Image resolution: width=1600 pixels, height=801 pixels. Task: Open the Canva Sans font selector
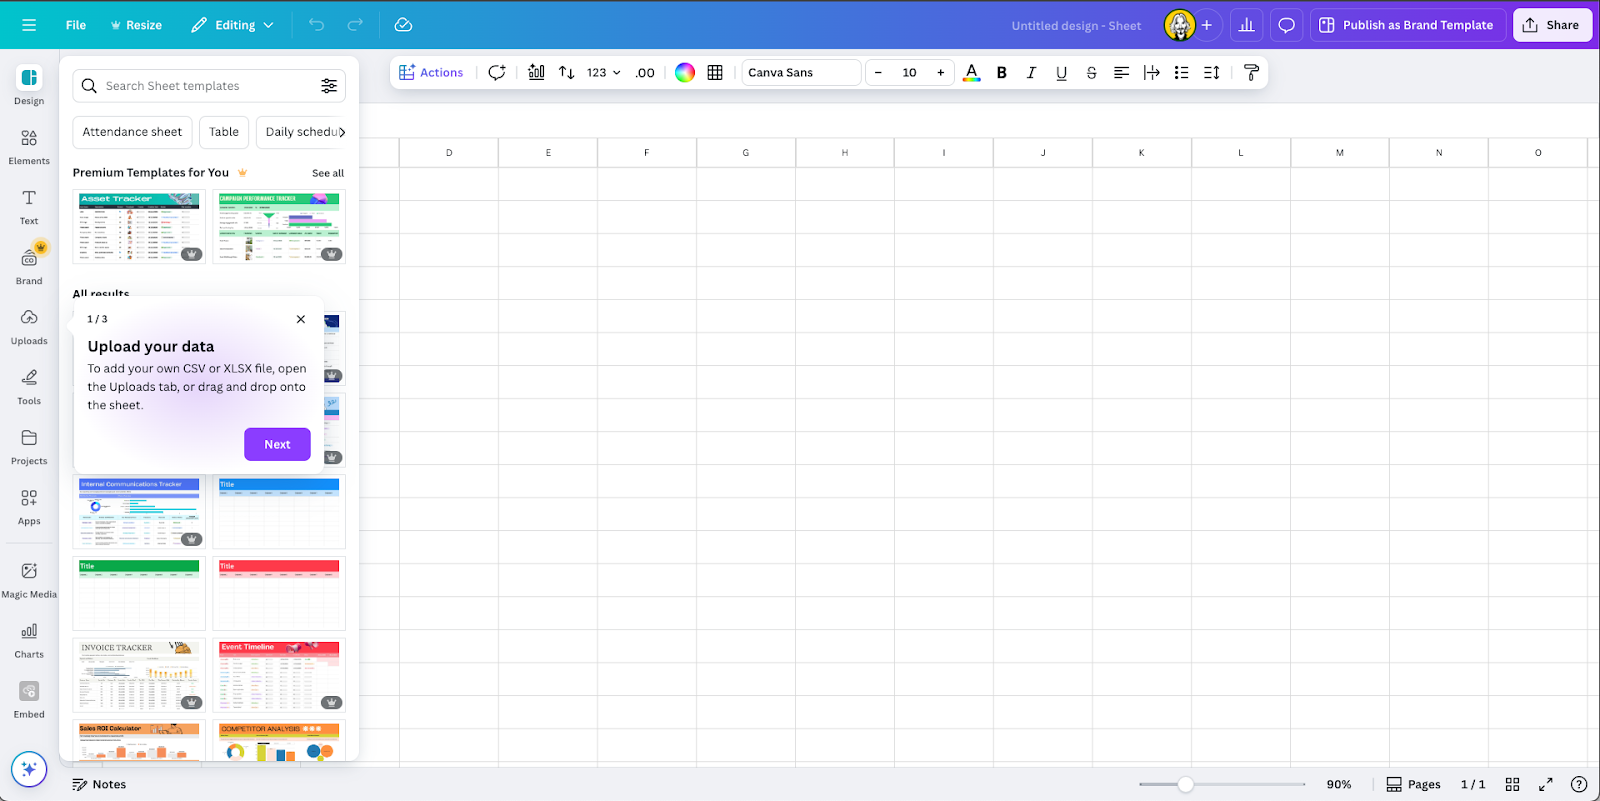[801, 73]
